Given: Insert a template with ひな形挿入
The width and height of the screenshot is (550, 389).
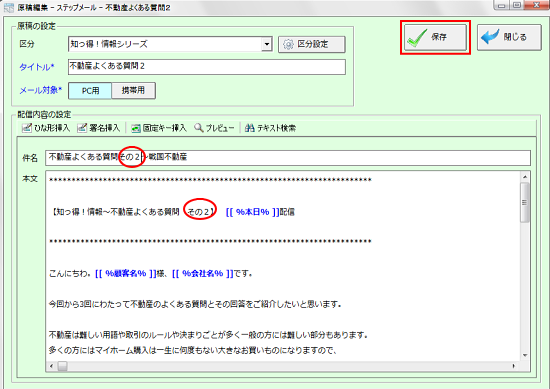Looking at the screenshot, I should [46, 128].
